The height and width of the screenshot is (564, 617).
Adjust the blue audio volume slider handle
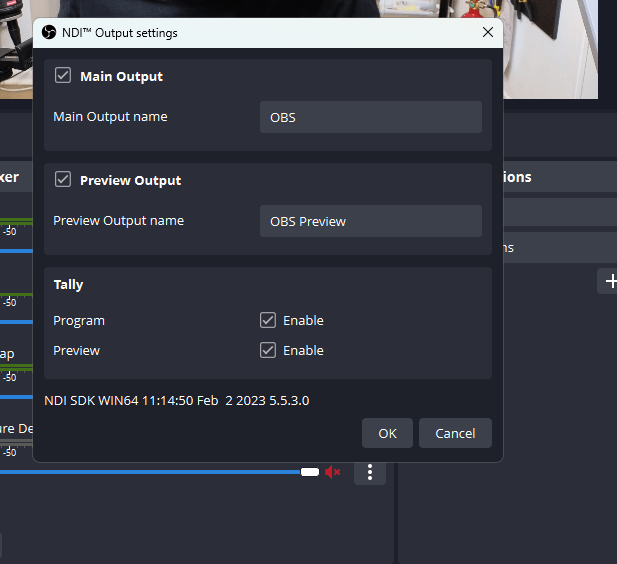[310, 472]
